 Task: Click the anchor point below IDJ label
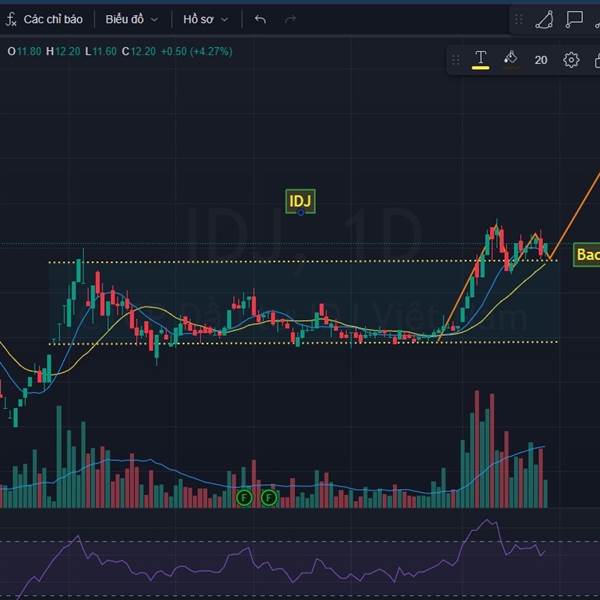(x=301, y=212)
